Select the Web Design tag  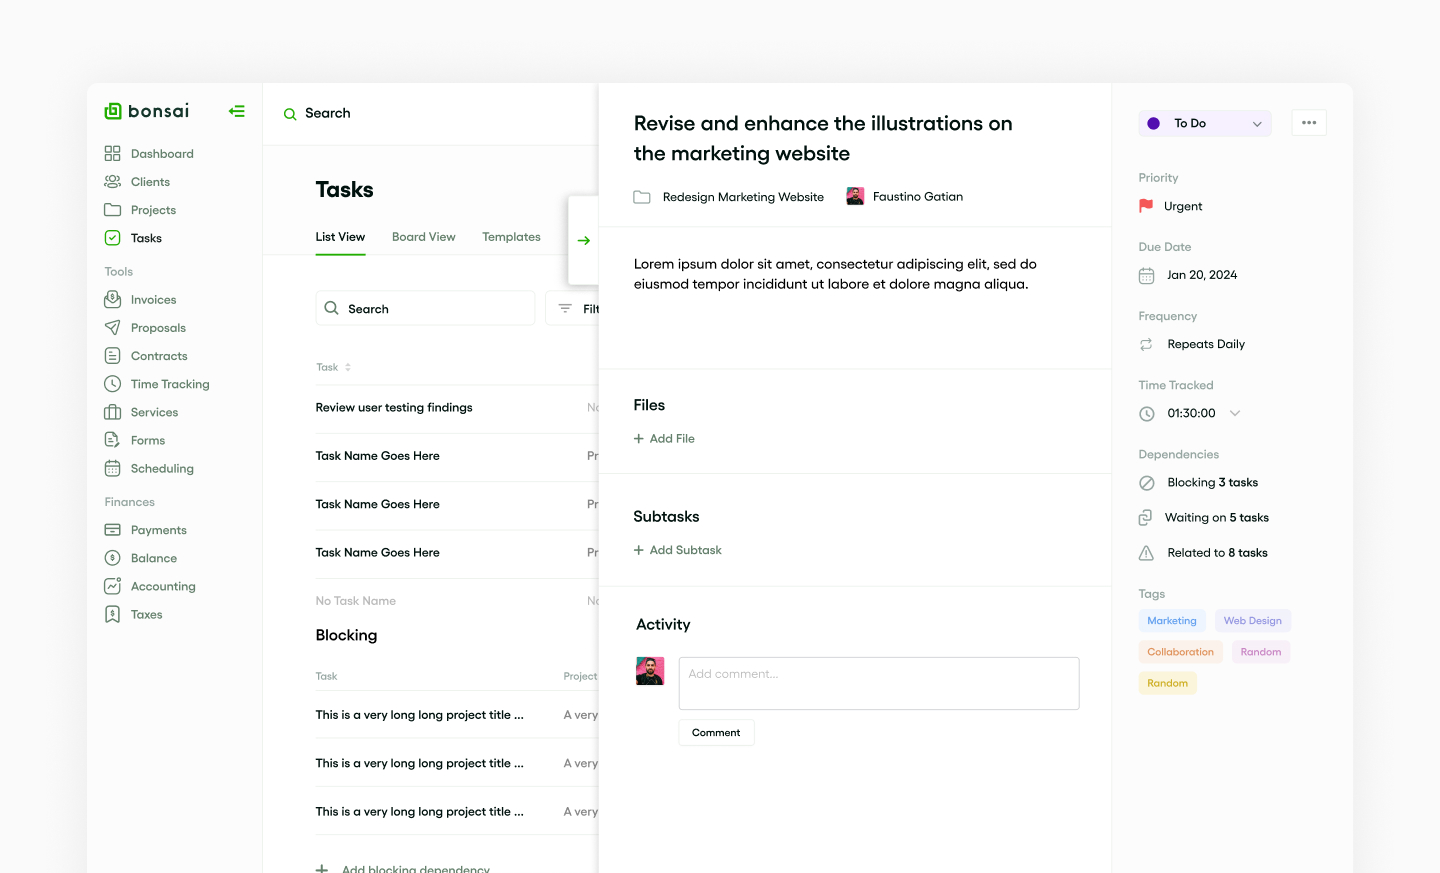point(1252,621)
